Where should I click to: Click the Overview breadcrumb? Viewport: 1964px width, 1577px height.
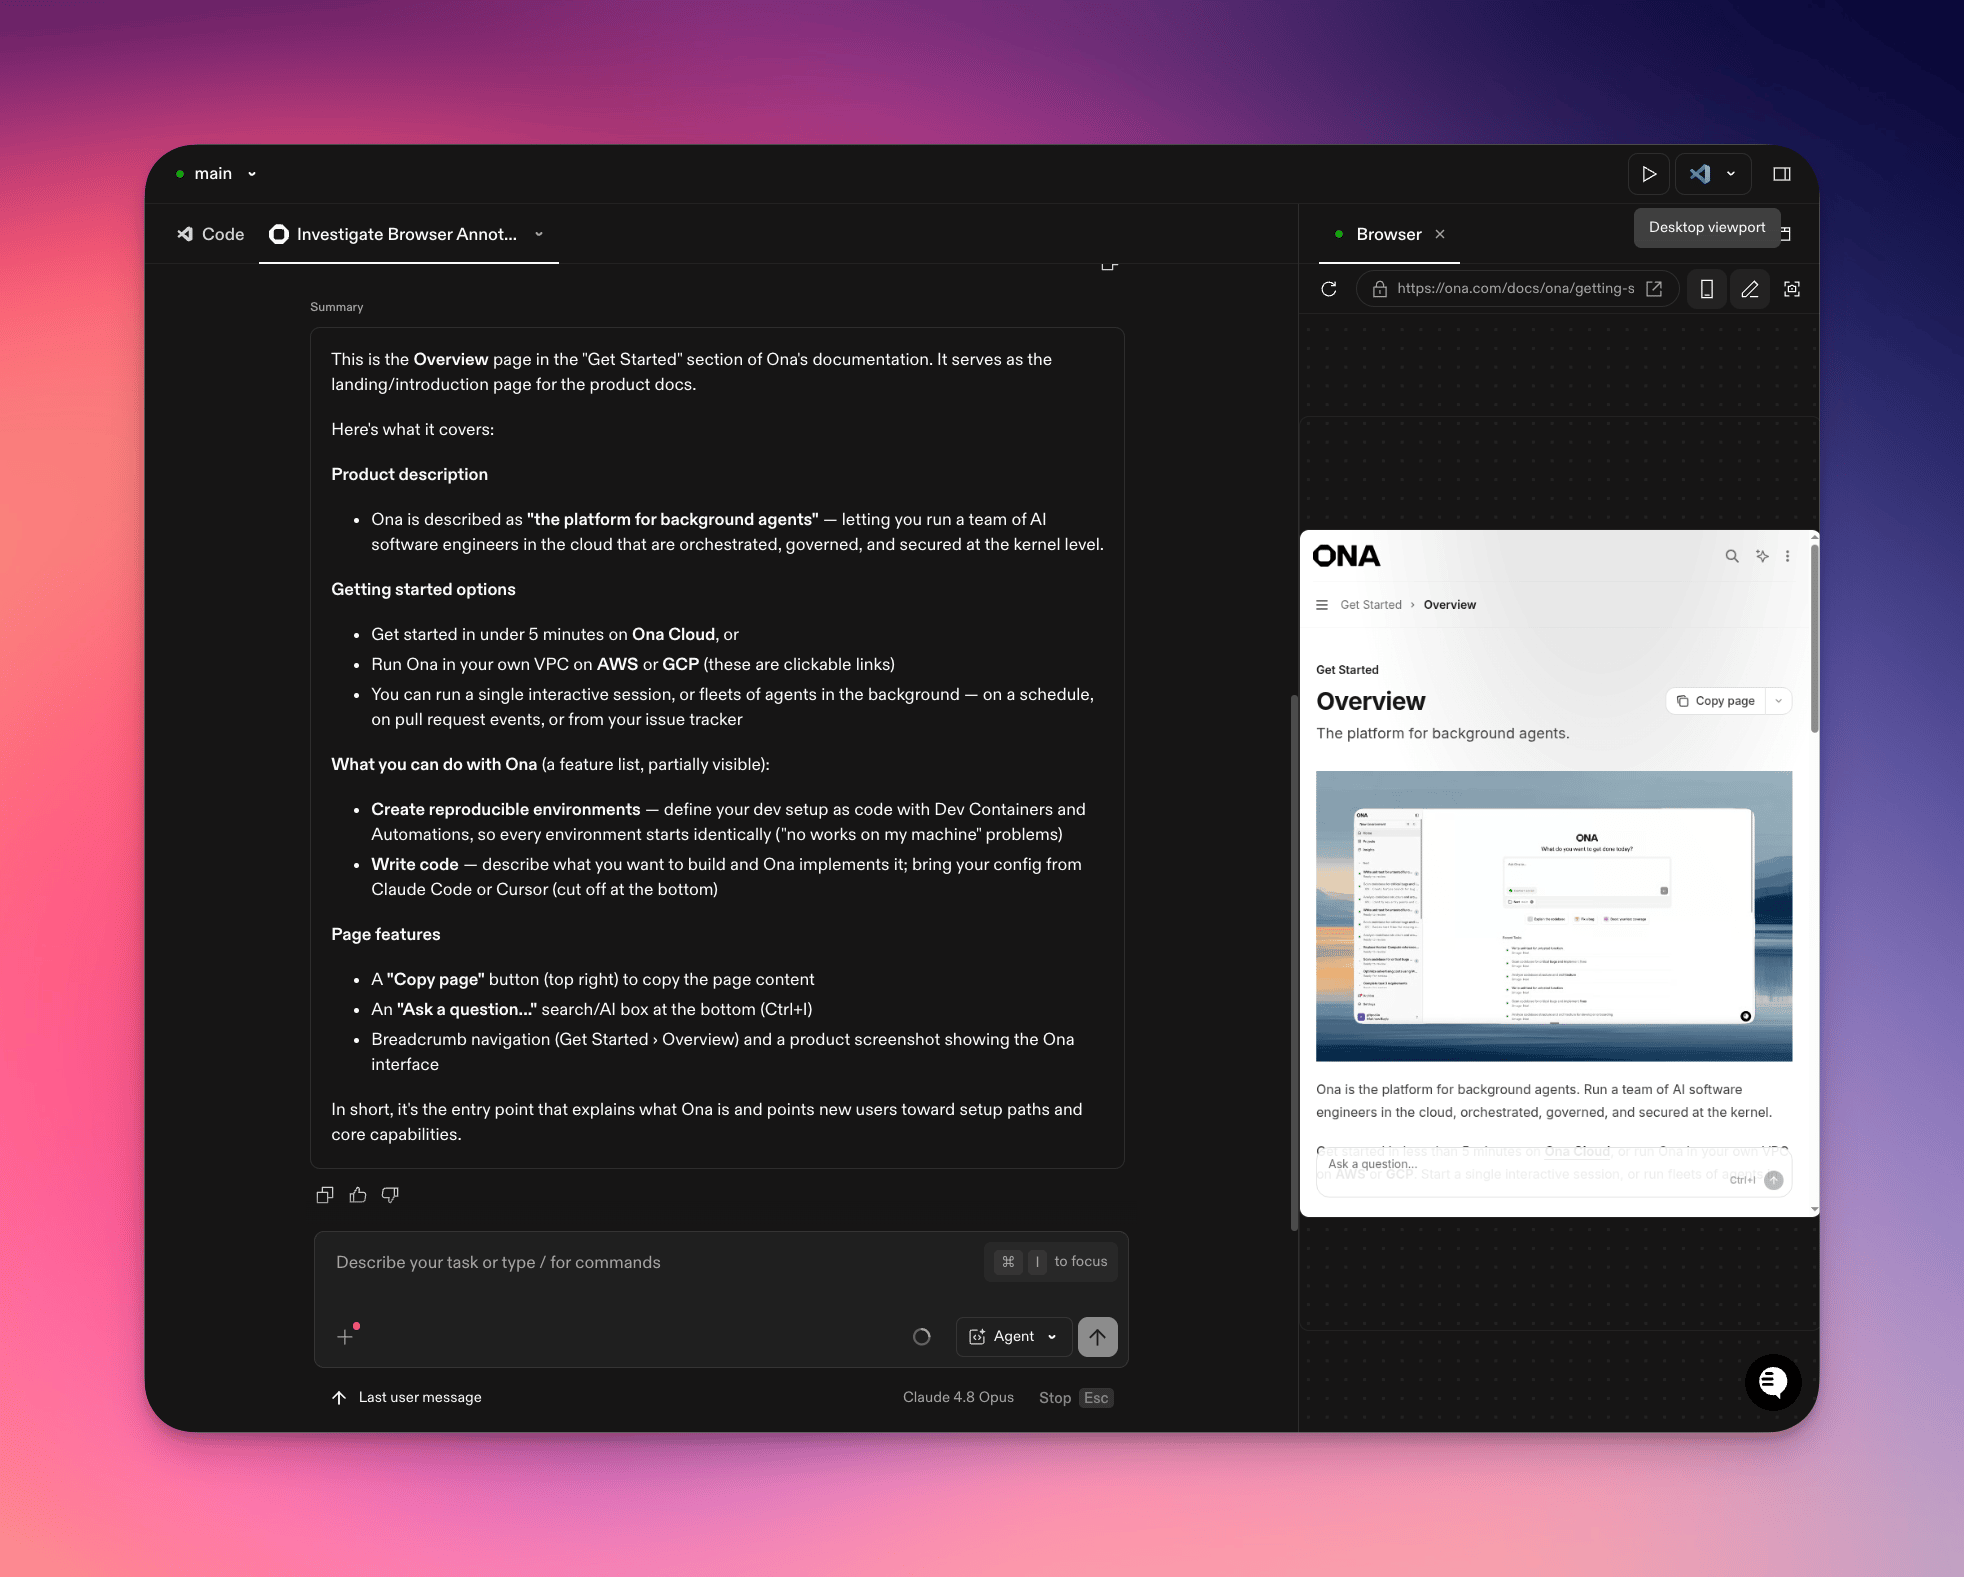pos(1450,605)
